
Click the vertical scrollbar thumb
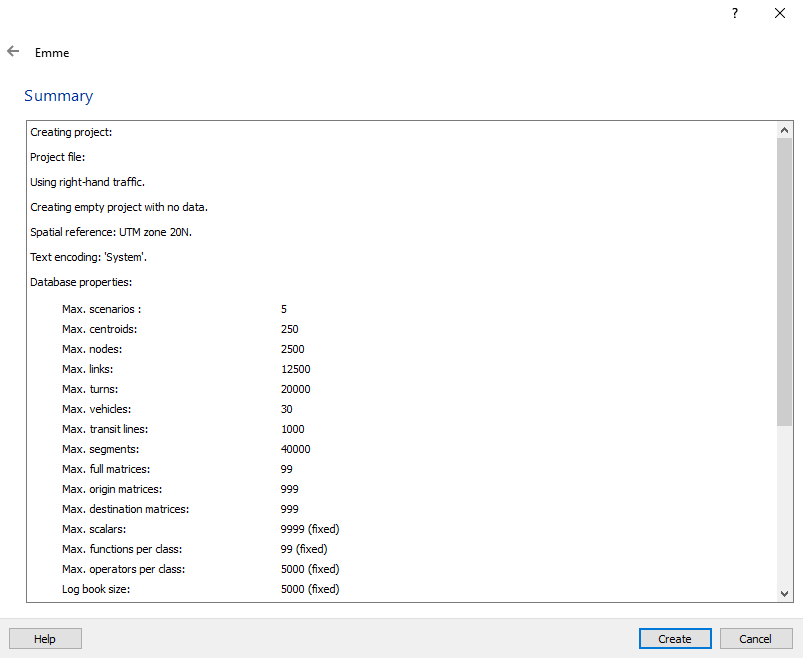point(785,280)
